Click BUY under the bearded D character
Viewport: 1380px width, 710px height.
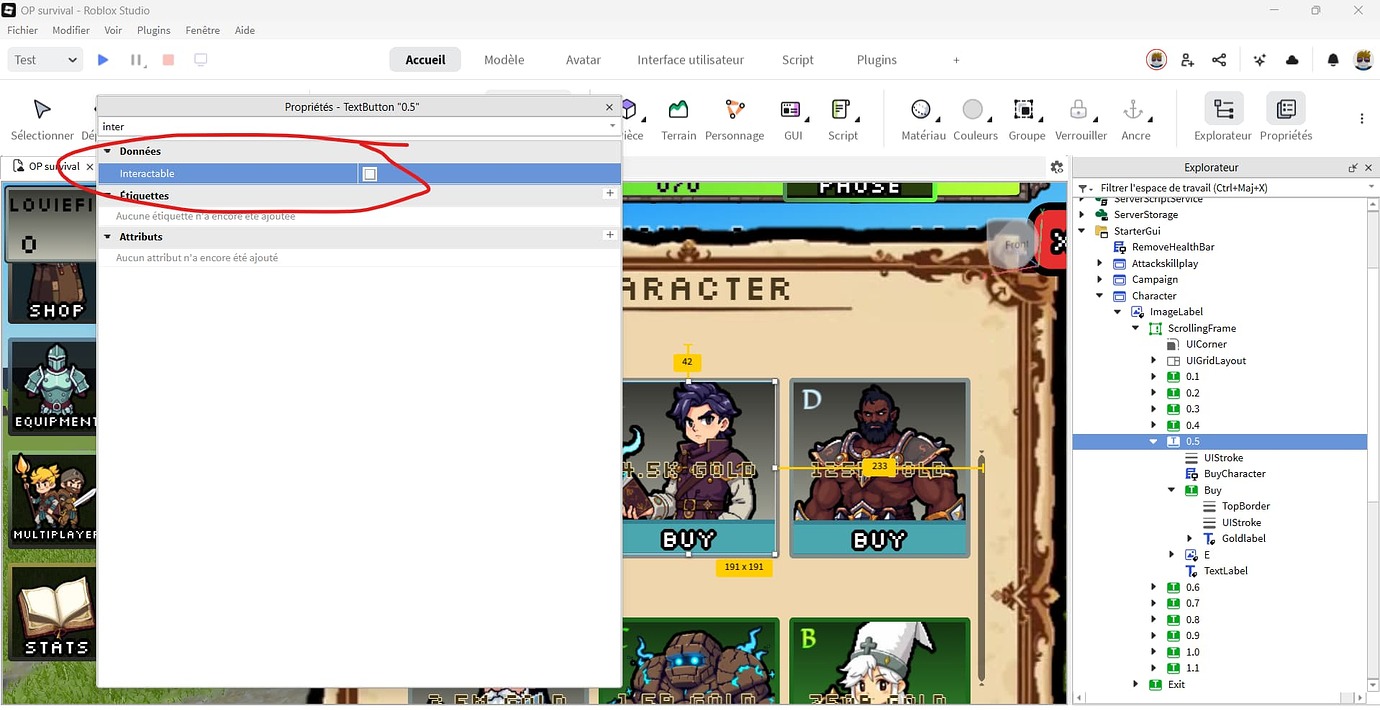(x=879, y=540)
